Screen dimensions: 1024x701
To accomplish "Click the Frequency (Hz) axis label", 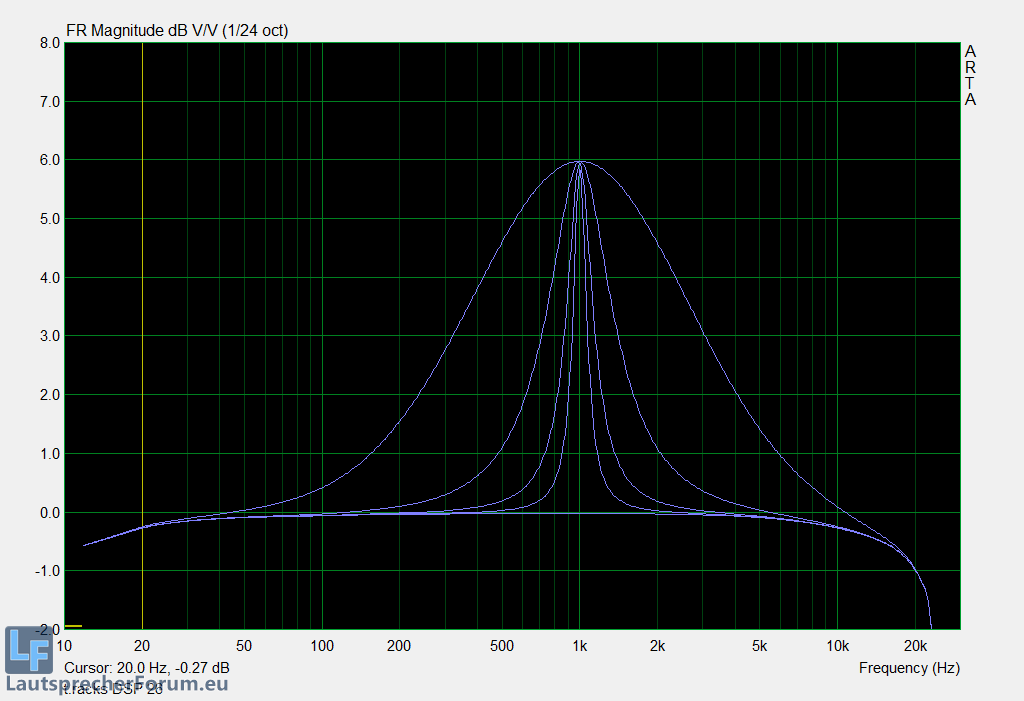I will [x=908, y=667].
